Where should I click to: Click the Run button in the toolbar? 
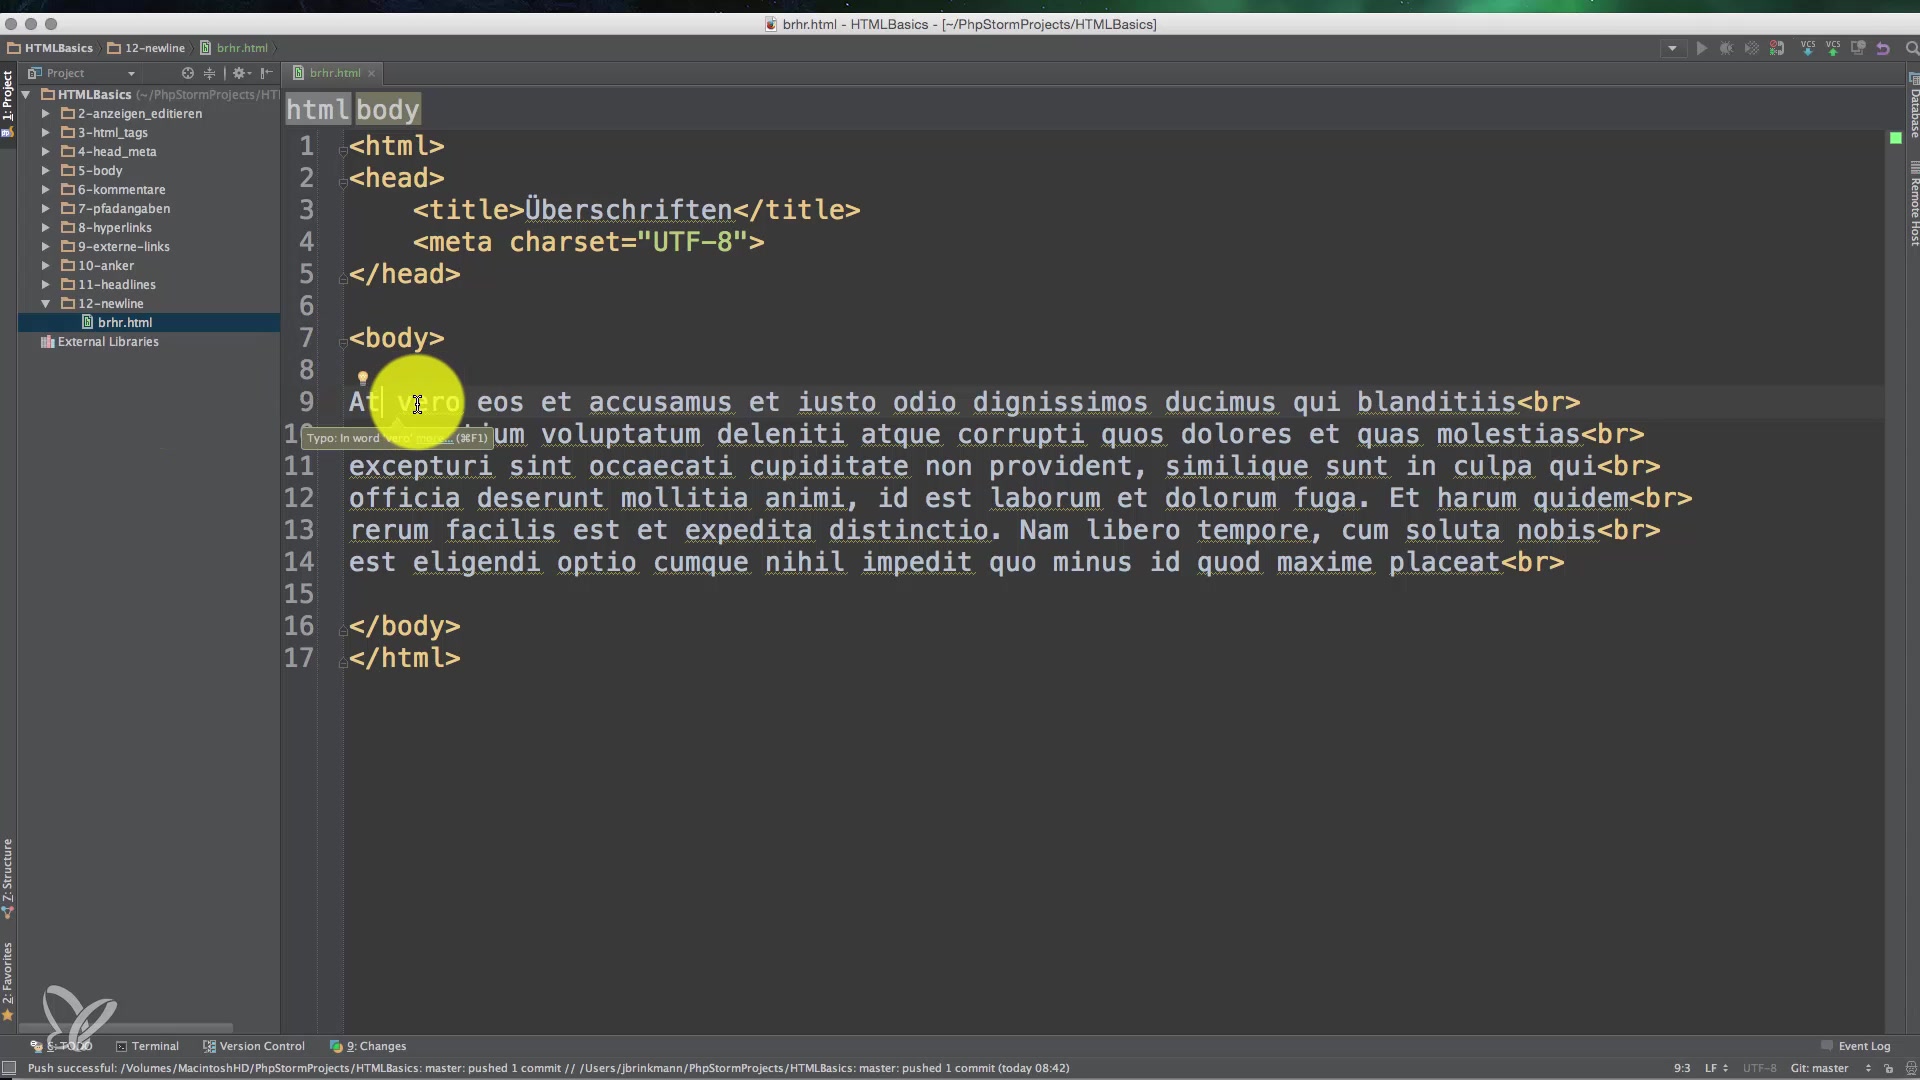(x=1701, y=48)
